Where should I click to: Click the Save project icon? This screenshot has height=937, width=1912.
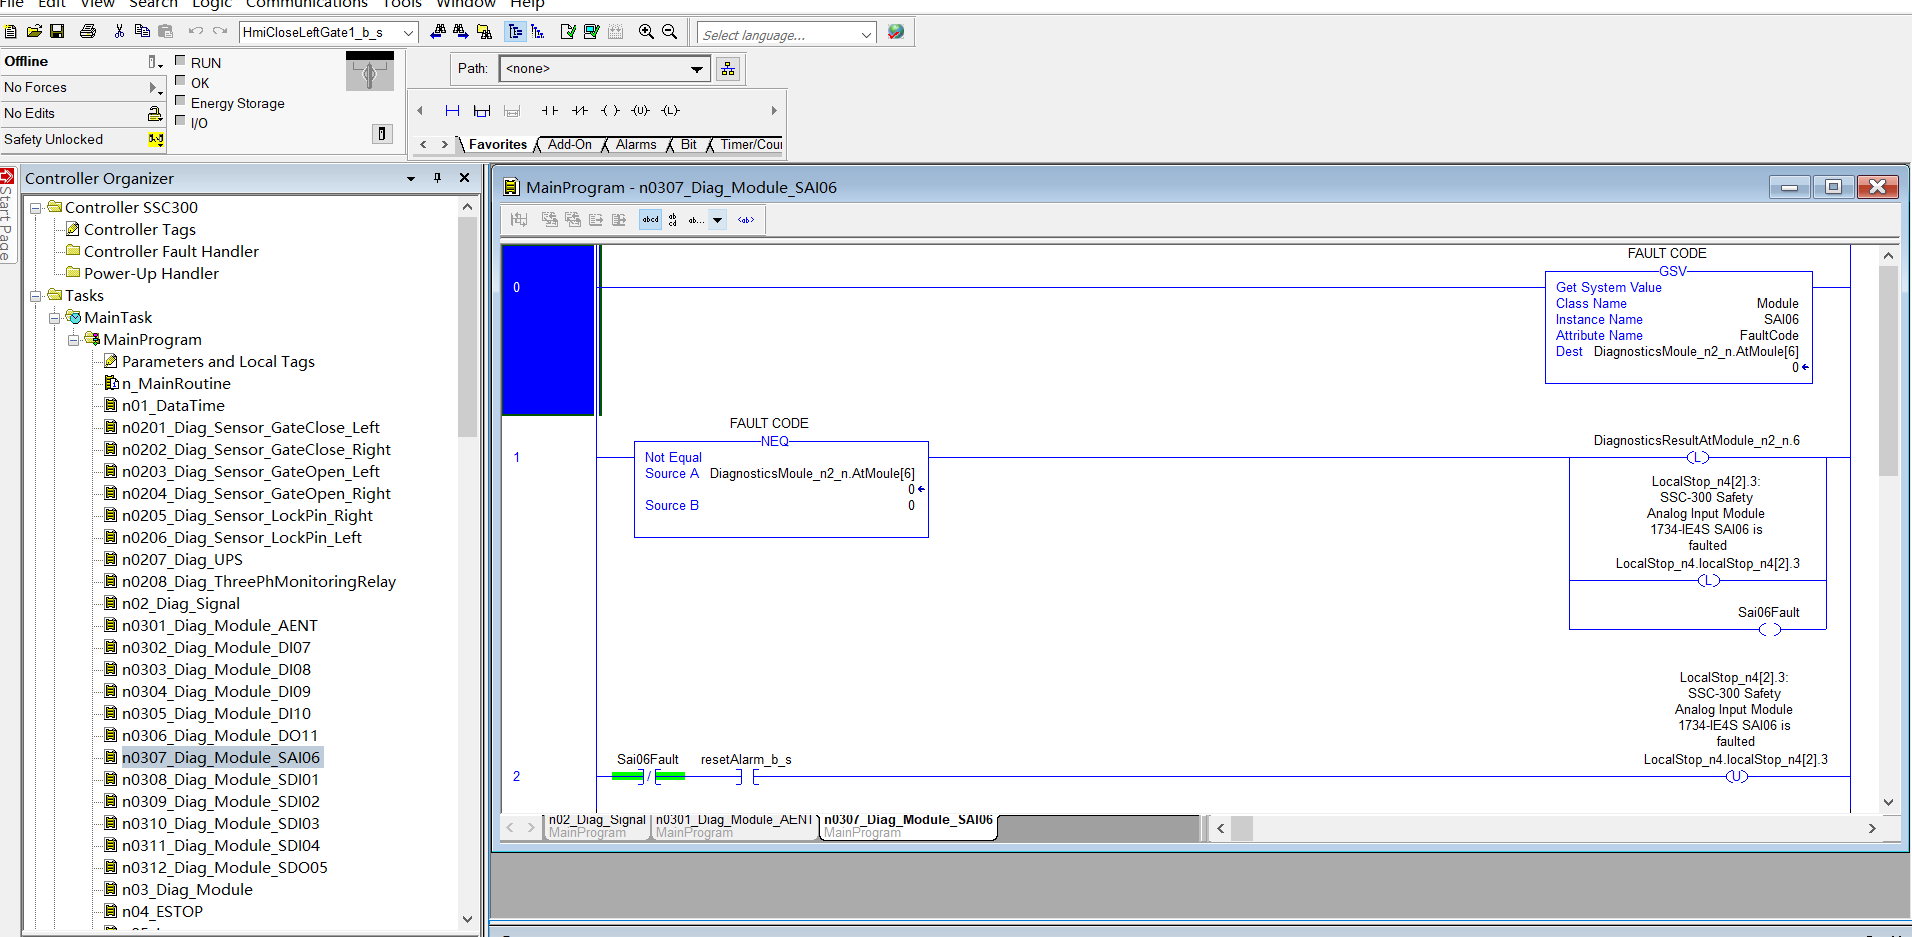(x=57, y=32)
